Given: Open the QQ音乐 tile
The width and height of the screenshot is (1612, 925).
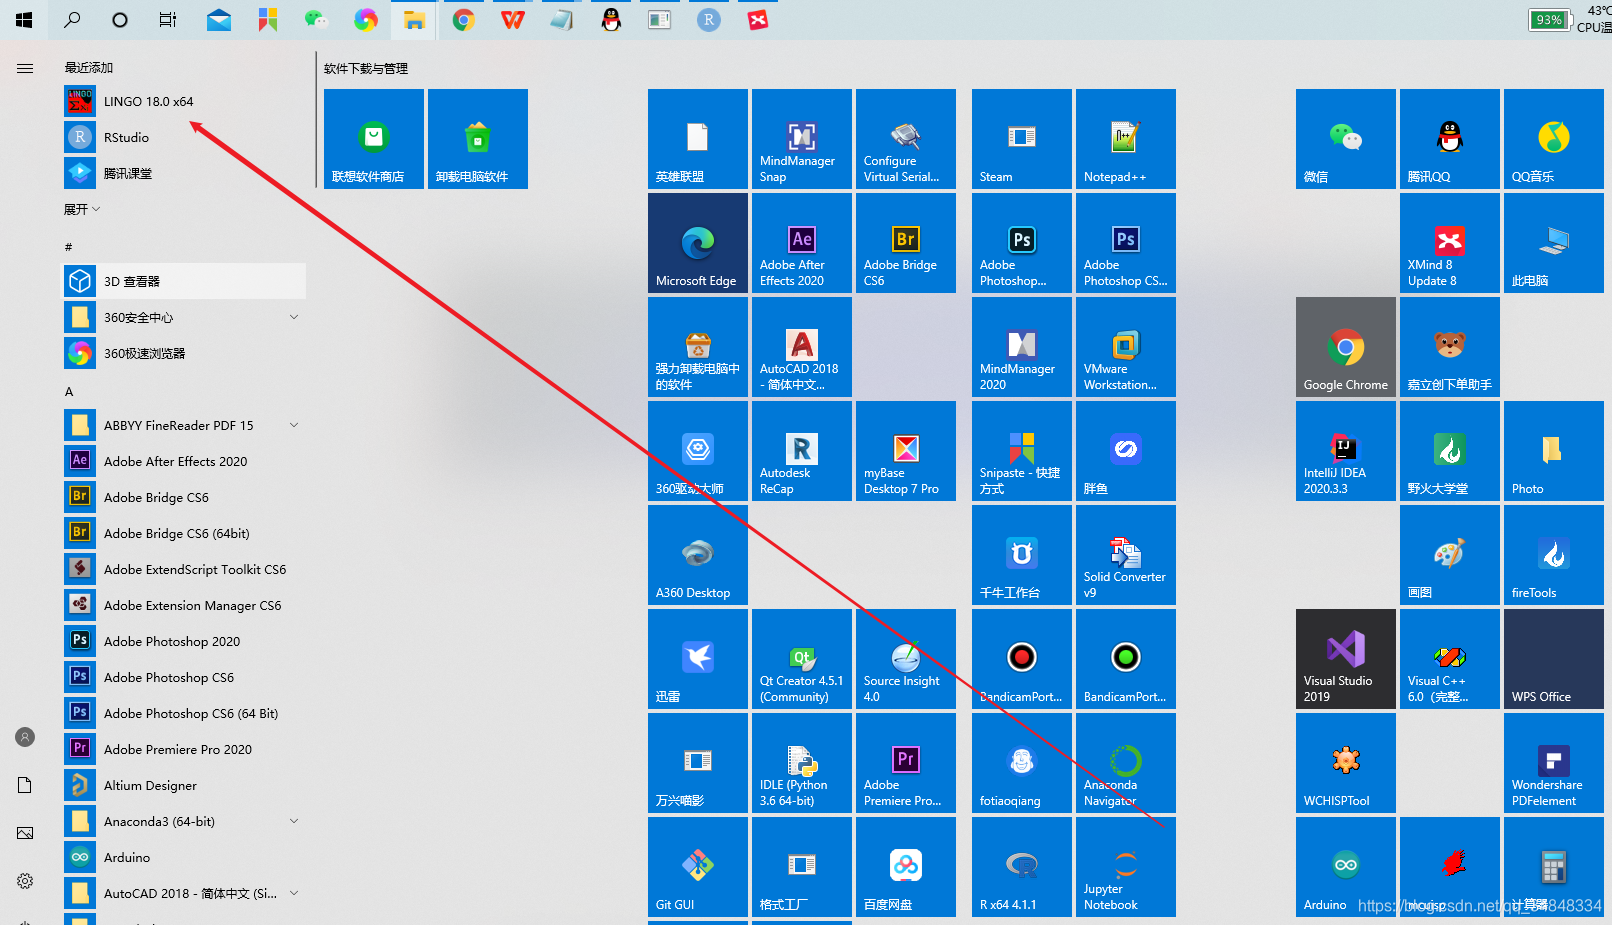Looking at the screenshot, I should (1554, 139).
